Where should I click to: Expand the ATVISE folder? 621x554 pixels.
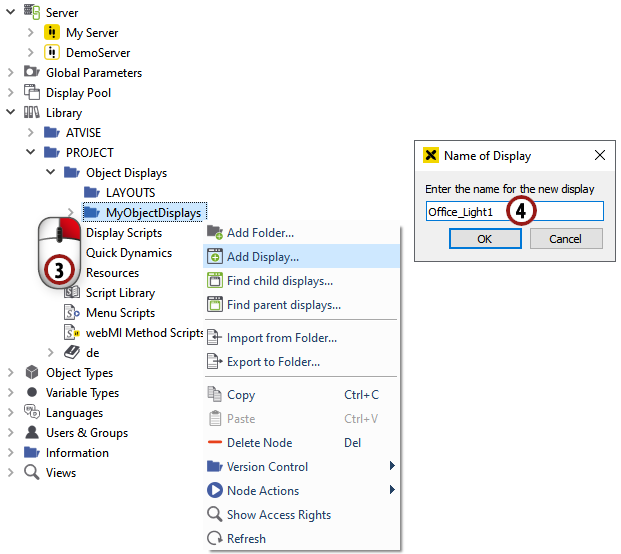(x=31, y=133)
